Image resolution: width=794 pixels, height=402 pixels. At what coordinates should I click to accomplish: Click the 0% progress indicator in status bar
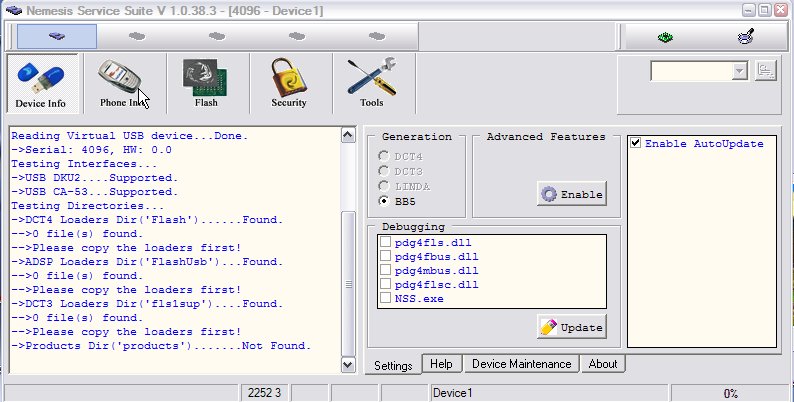tap(730, 393)
